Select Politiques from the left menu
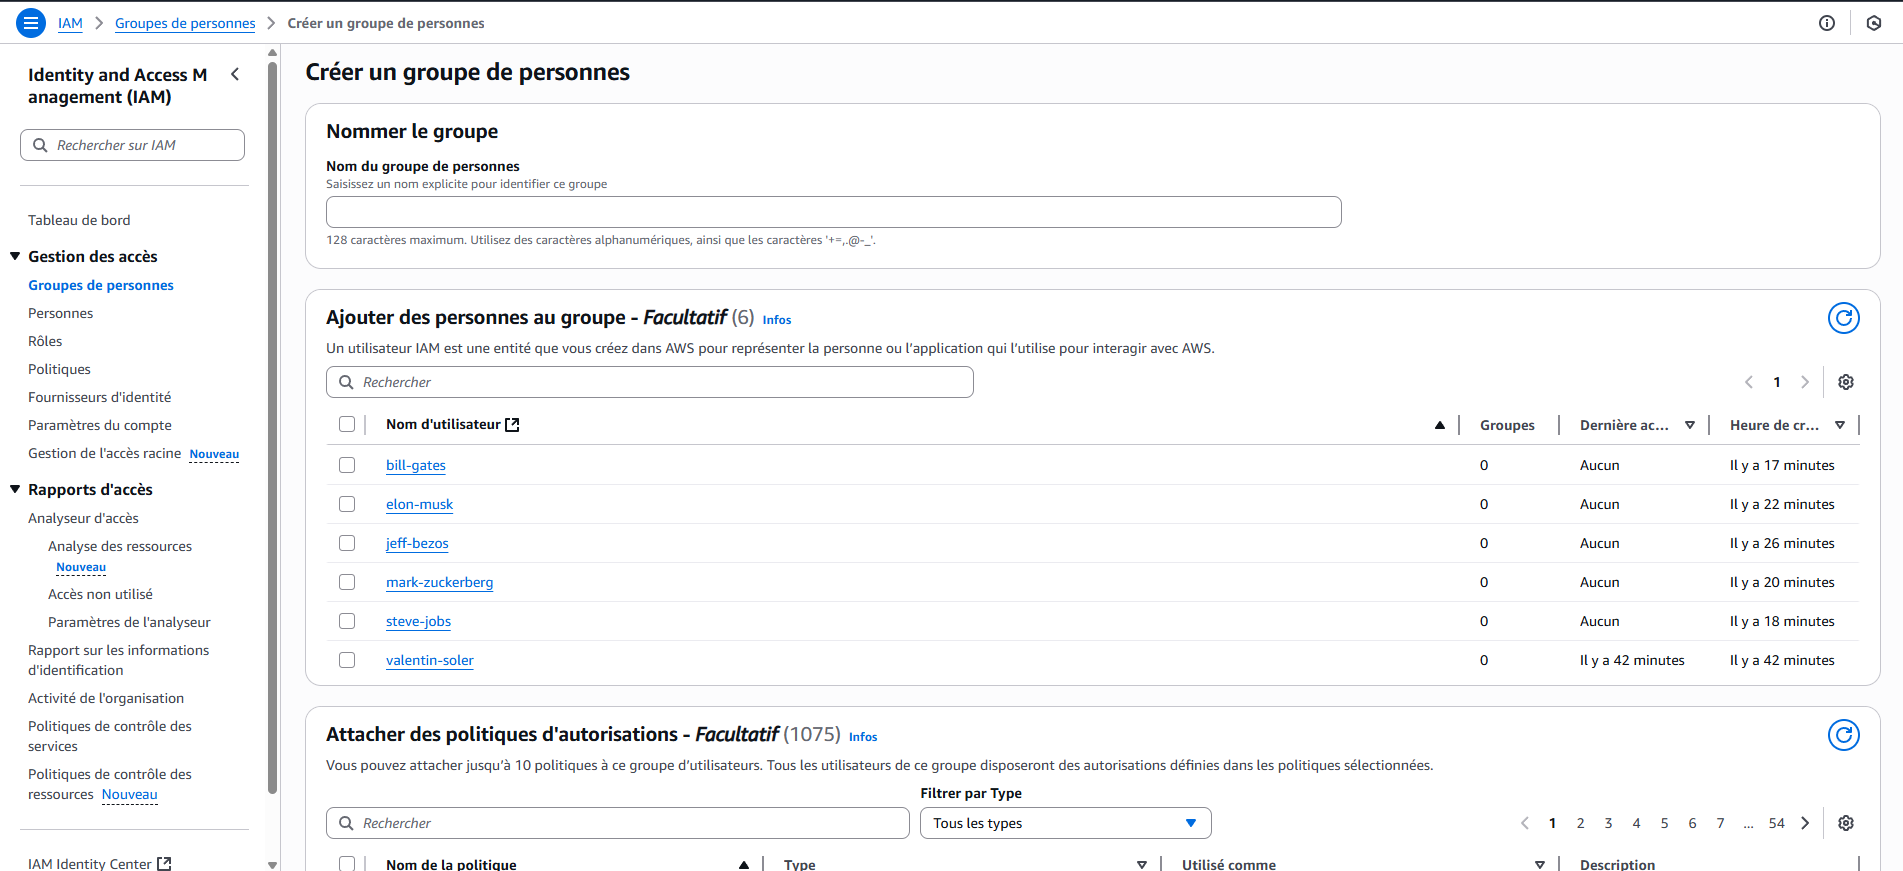1903x871 pixels. 59,369
